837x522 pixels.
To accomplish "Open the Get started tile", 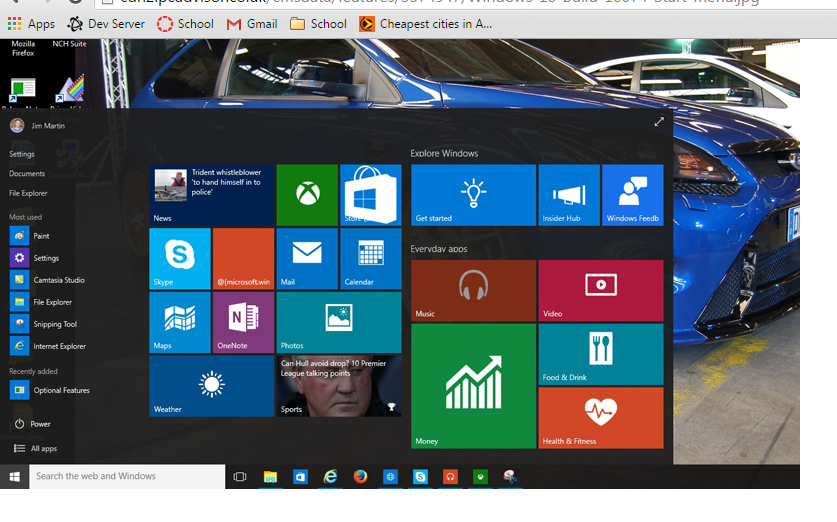I will (473, 195).
